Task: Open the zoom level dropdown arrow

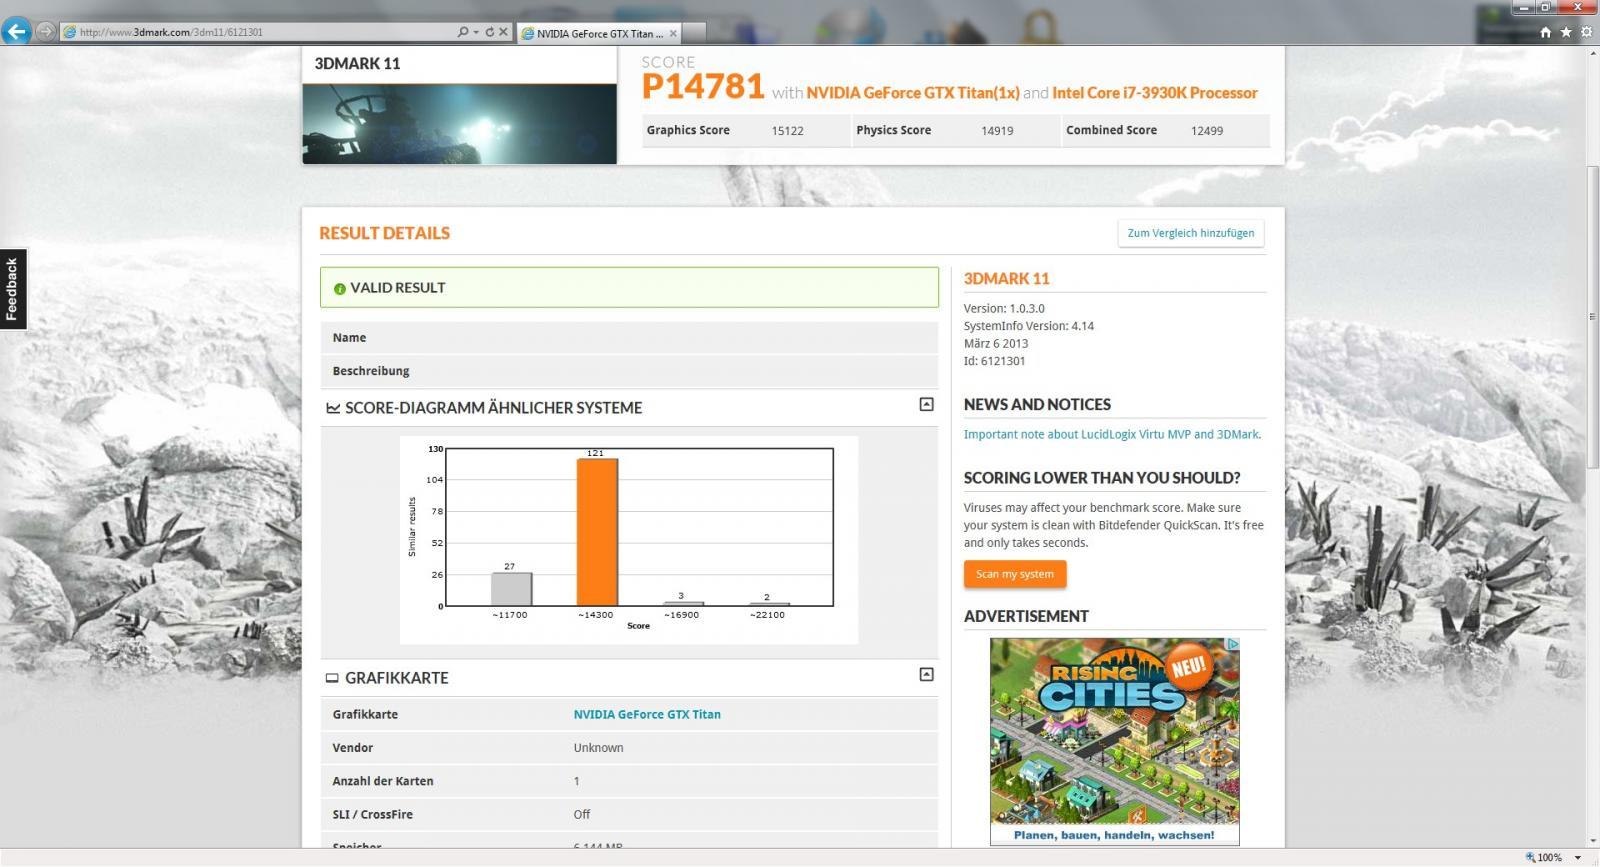Action: tap(1578, 858)
